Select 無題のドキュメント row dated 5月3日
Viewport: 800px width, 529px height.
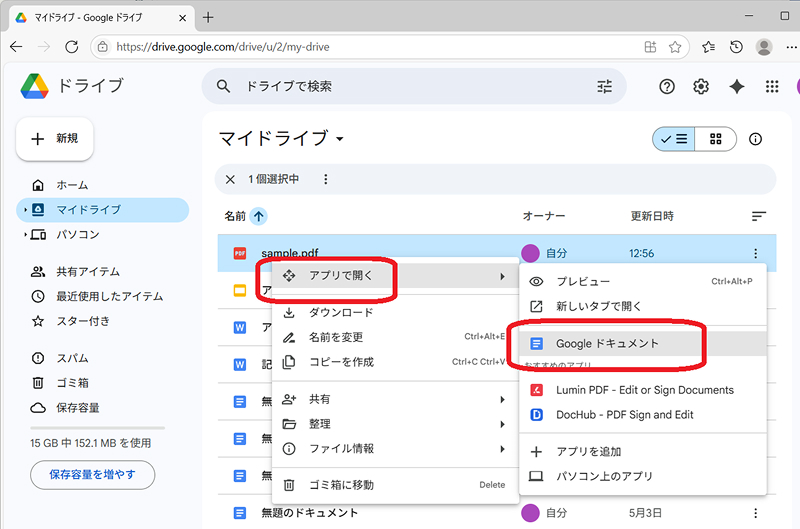point(497,513)
